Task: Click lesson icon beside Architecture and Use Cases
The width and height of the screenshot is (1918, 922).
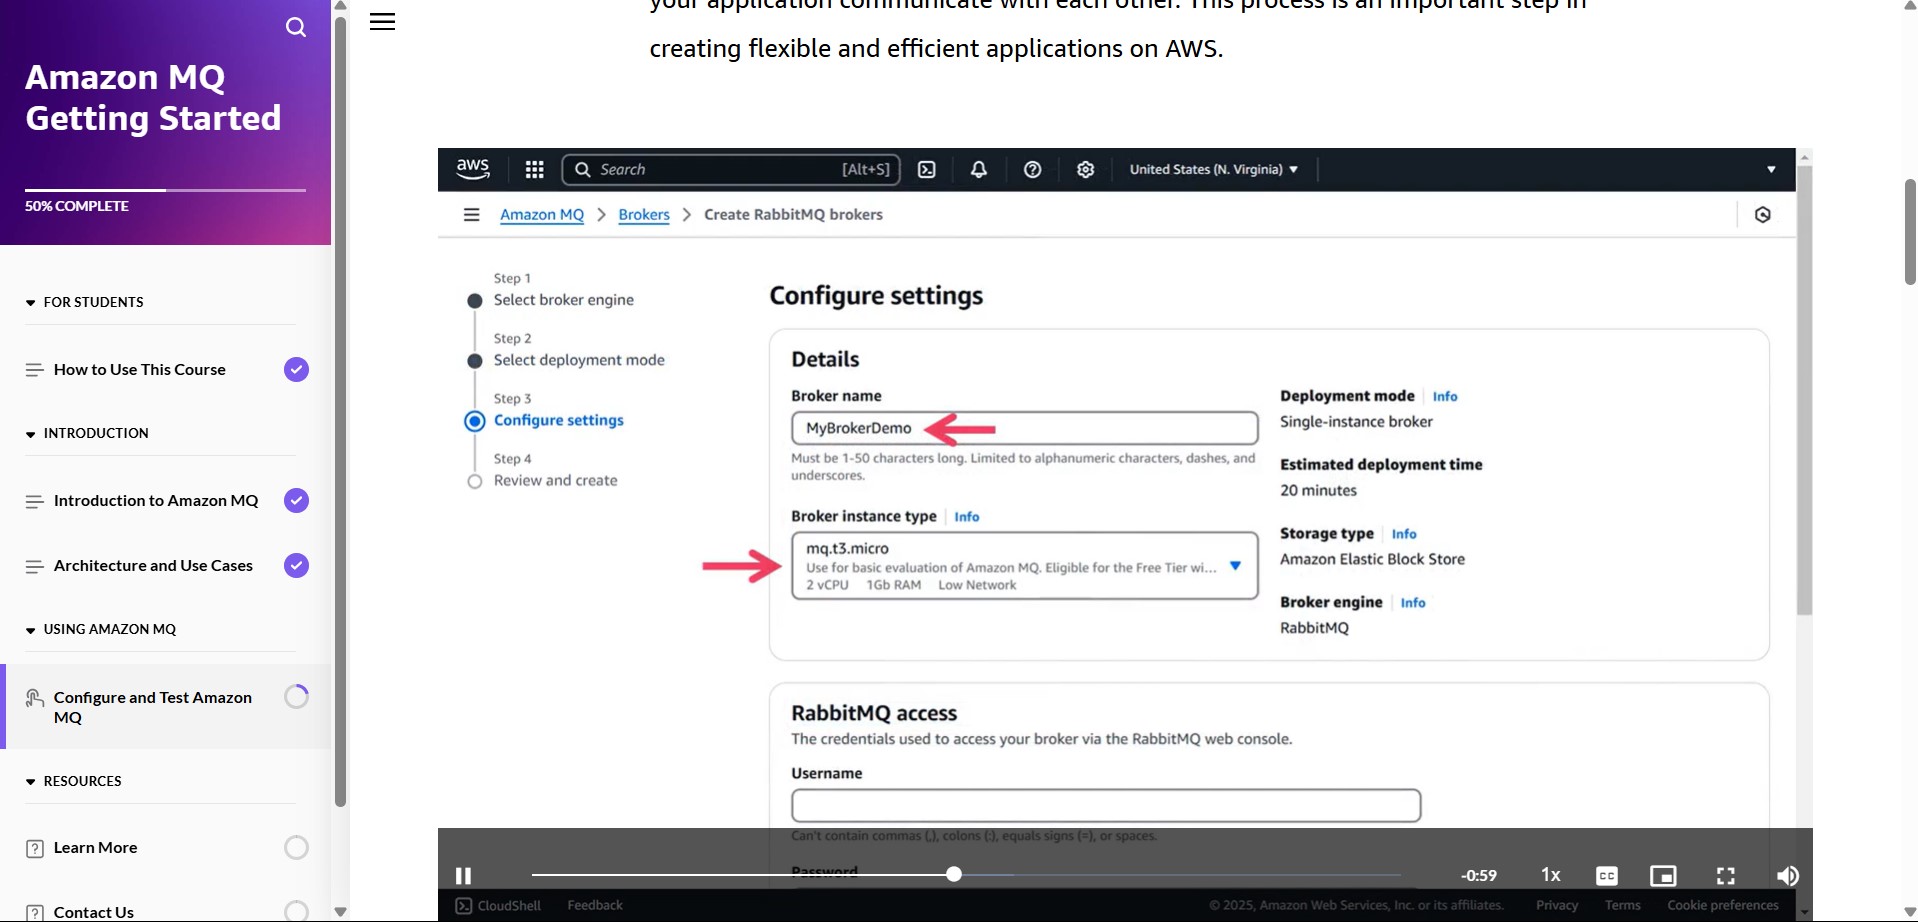Action: tap(34, 566)
